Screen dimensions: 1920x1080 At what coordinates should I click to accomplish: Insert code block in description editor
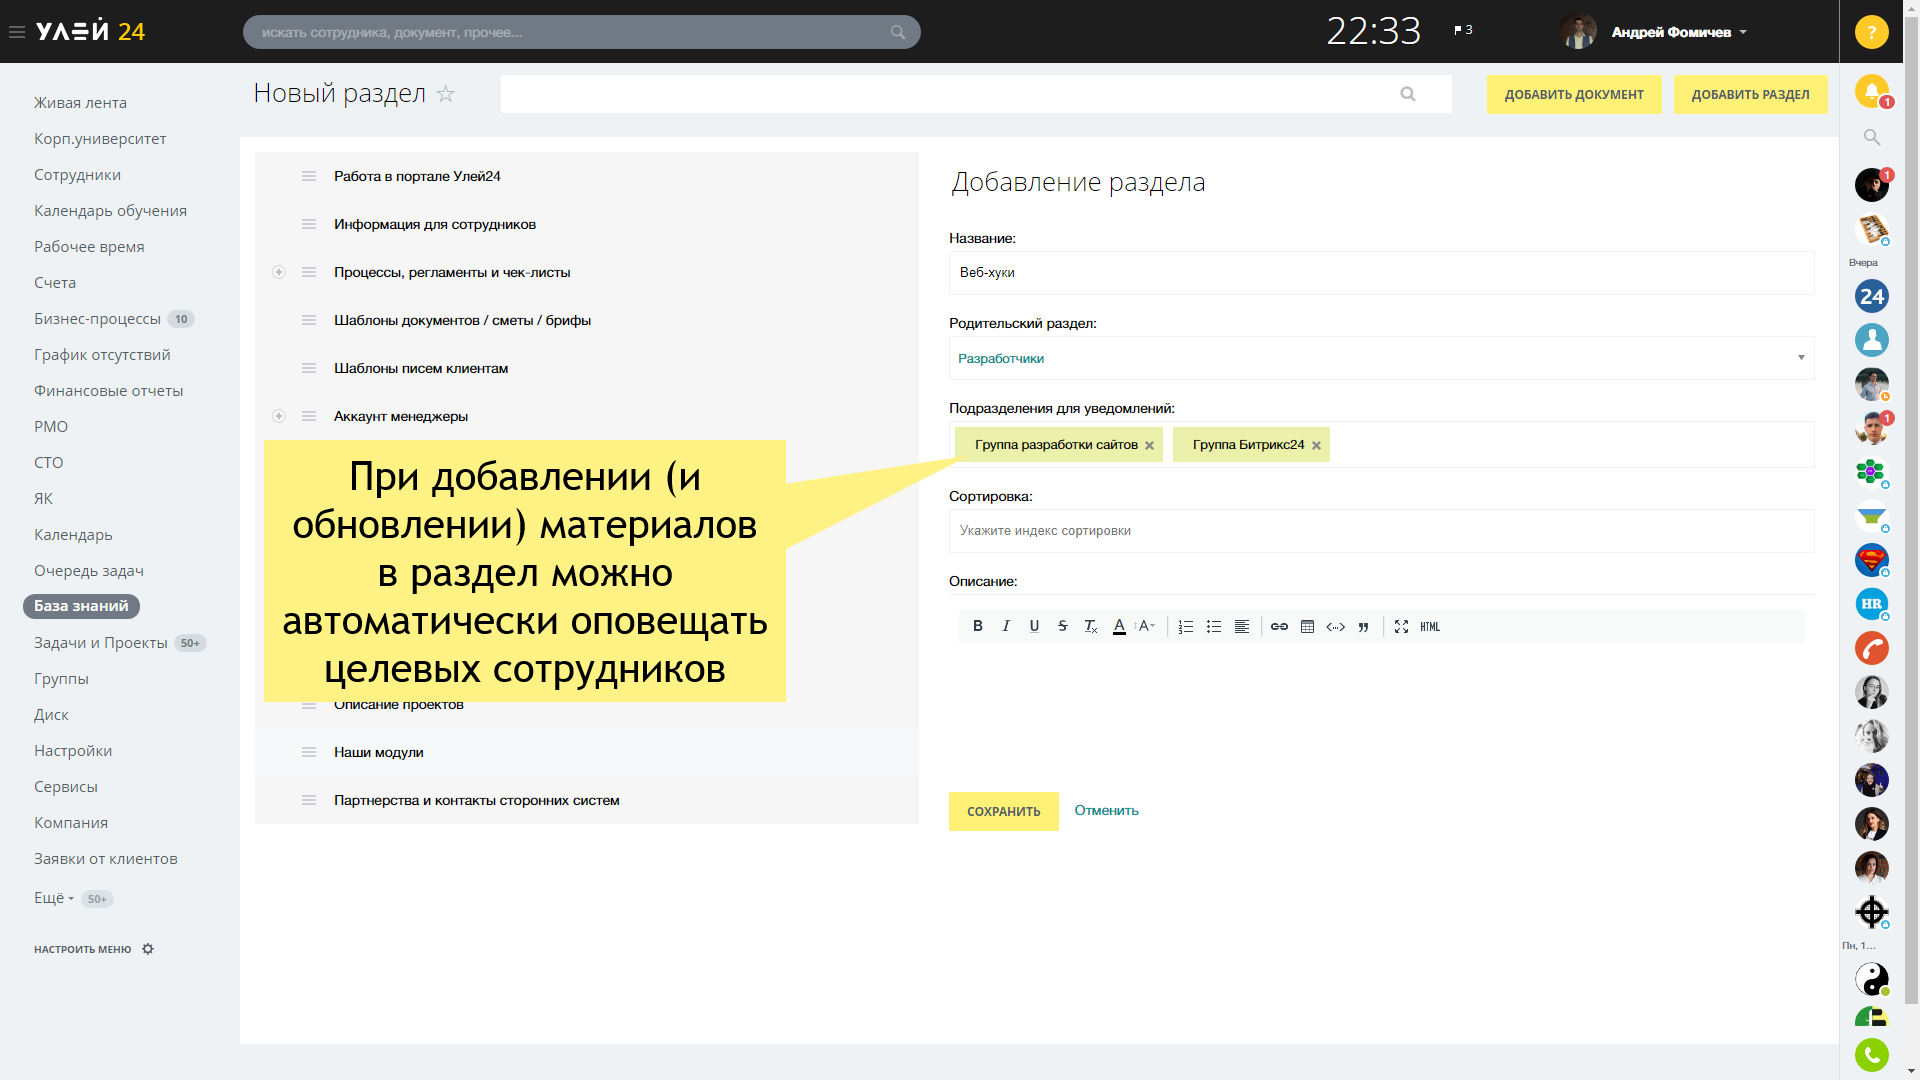click(x=1335, y=627)
